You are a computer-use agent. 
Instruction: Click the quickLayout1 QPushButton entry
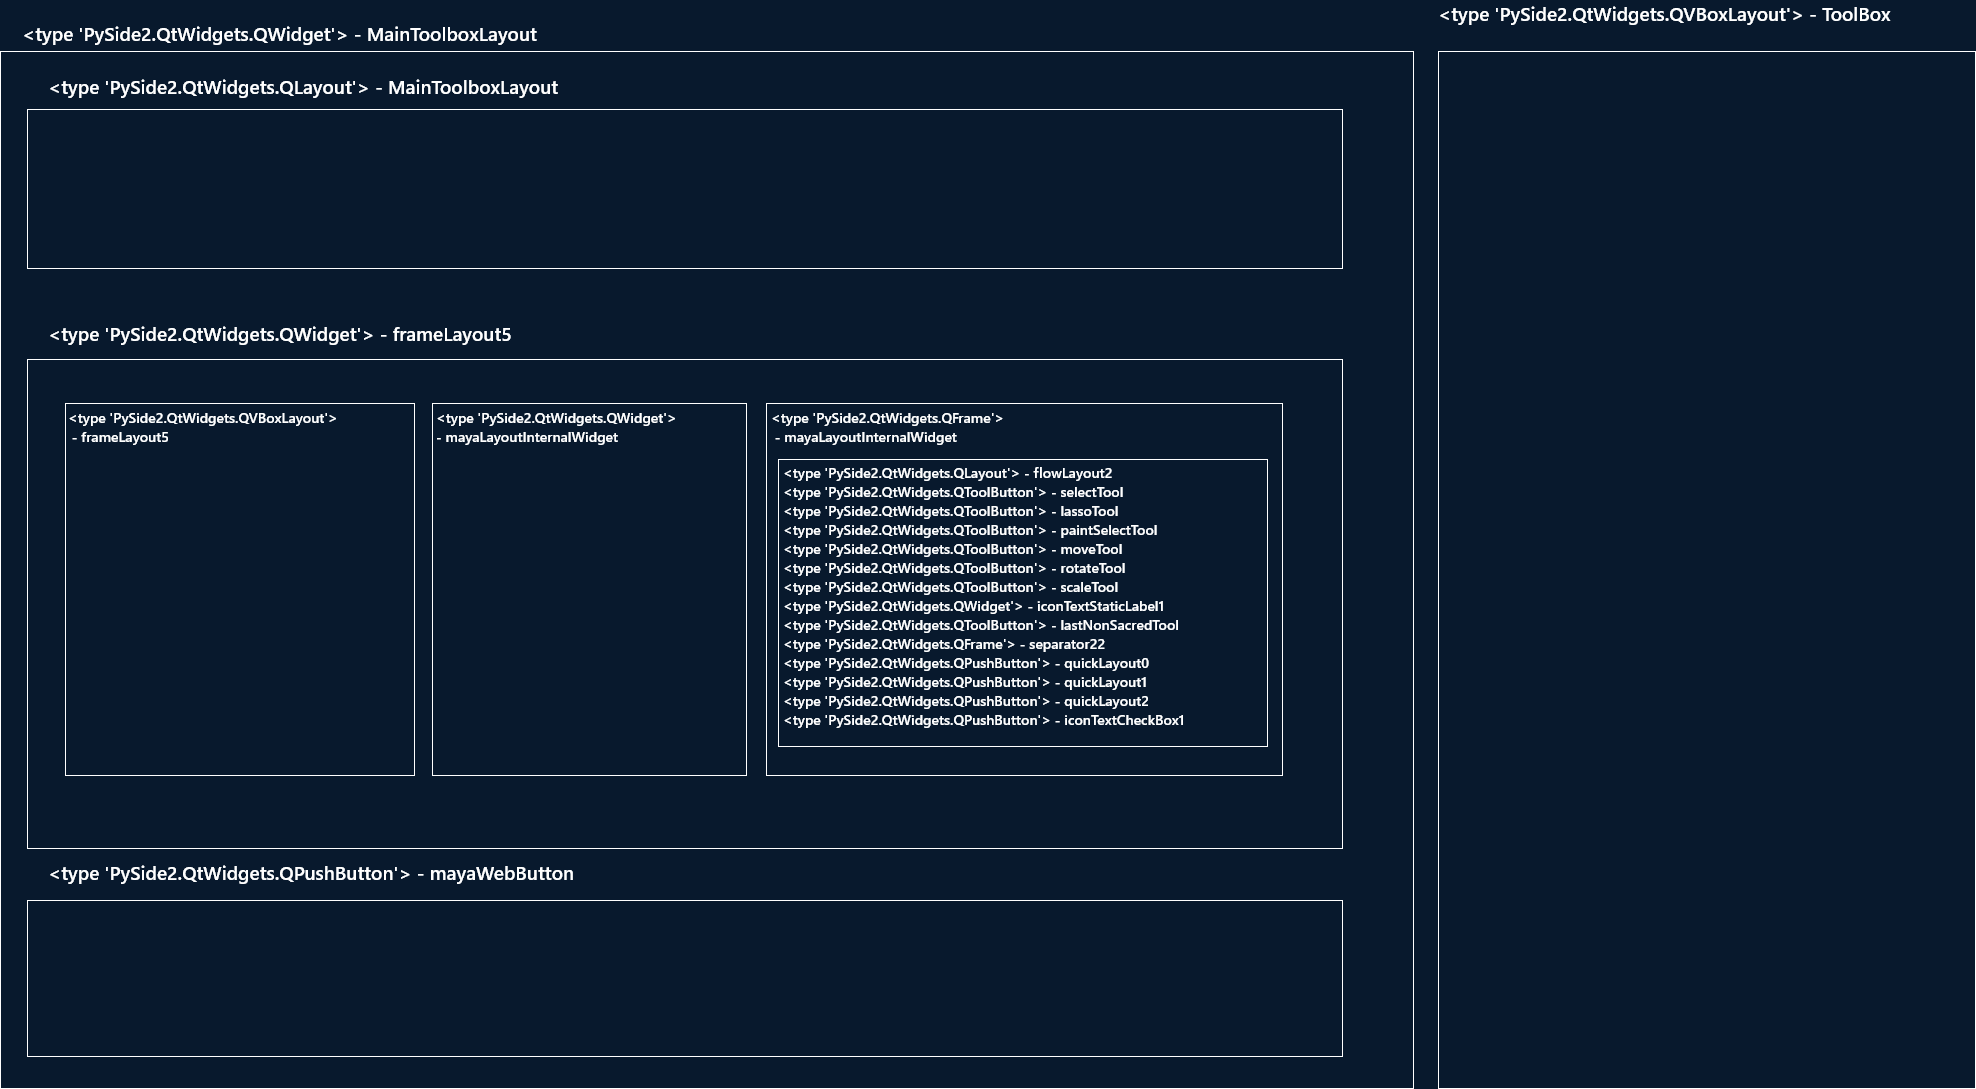coord(965,683)
